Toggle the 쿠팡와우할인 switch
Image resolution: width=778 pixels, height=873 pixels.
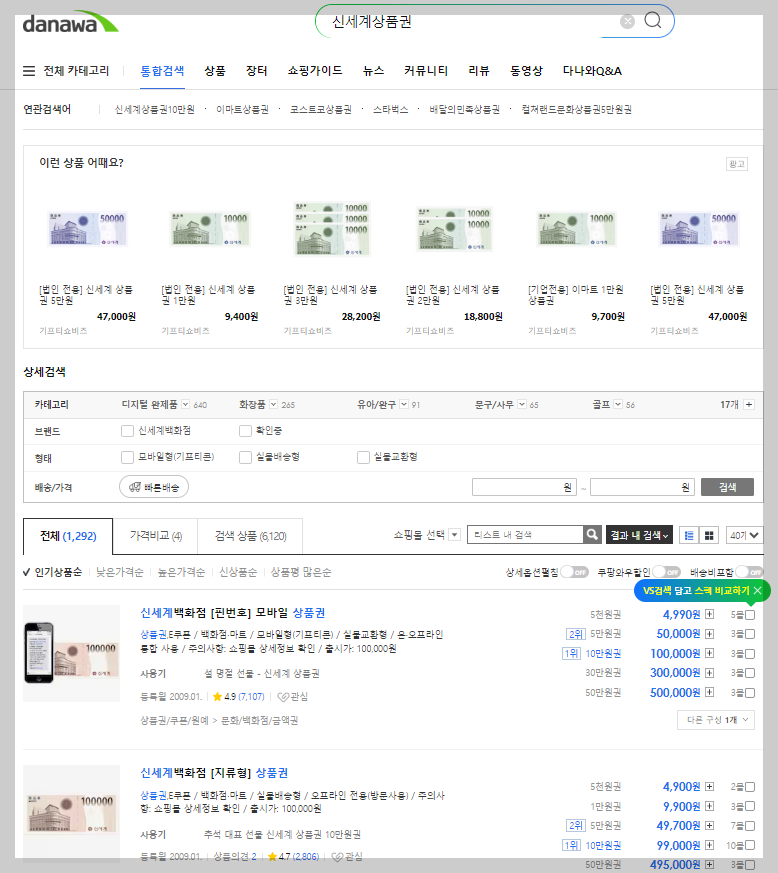coord(667,572)
